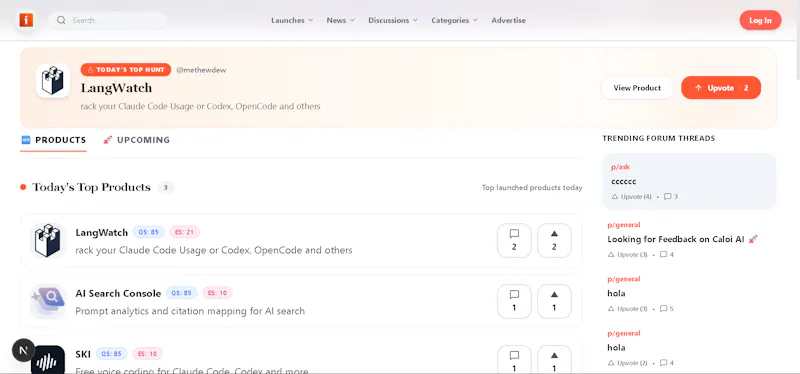Screen dimensions: 800x374
Task: Open LangWatch title in the banner
Action: tap(116, 88)
